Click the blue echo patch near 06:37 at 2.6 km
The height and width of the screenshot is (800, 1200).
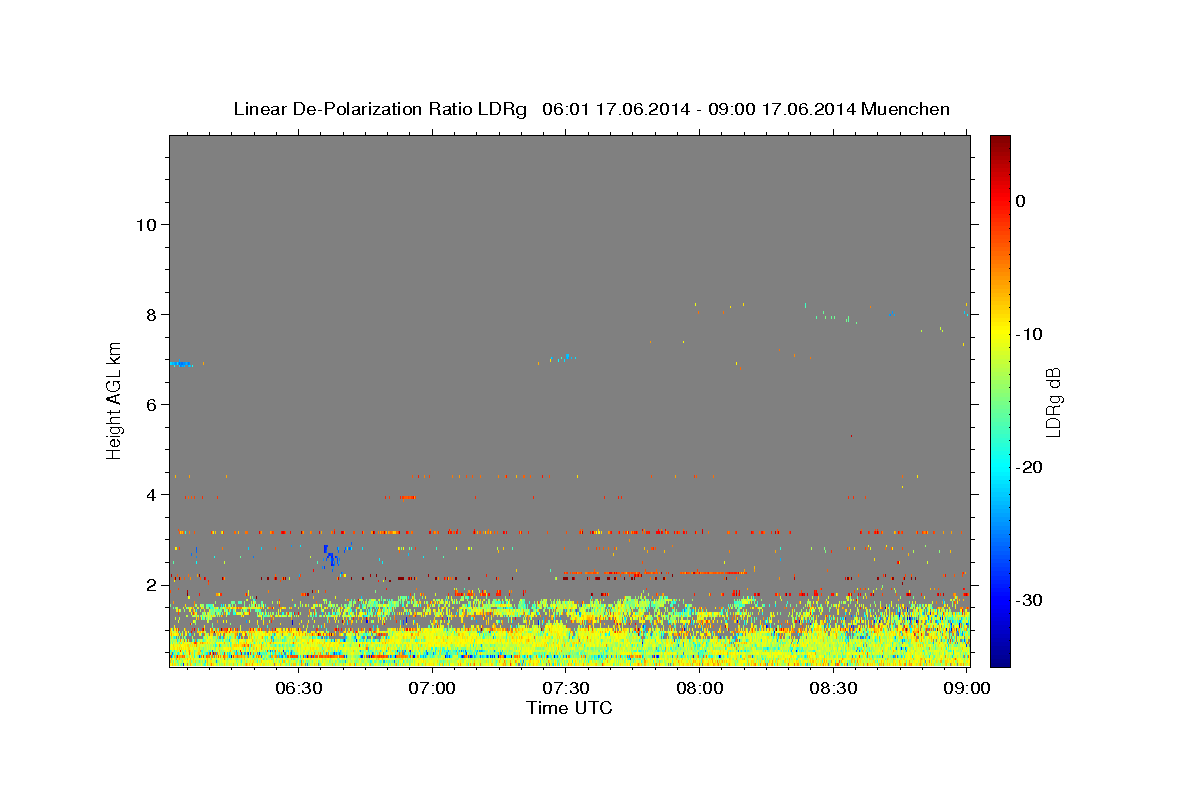pos(331,557)
